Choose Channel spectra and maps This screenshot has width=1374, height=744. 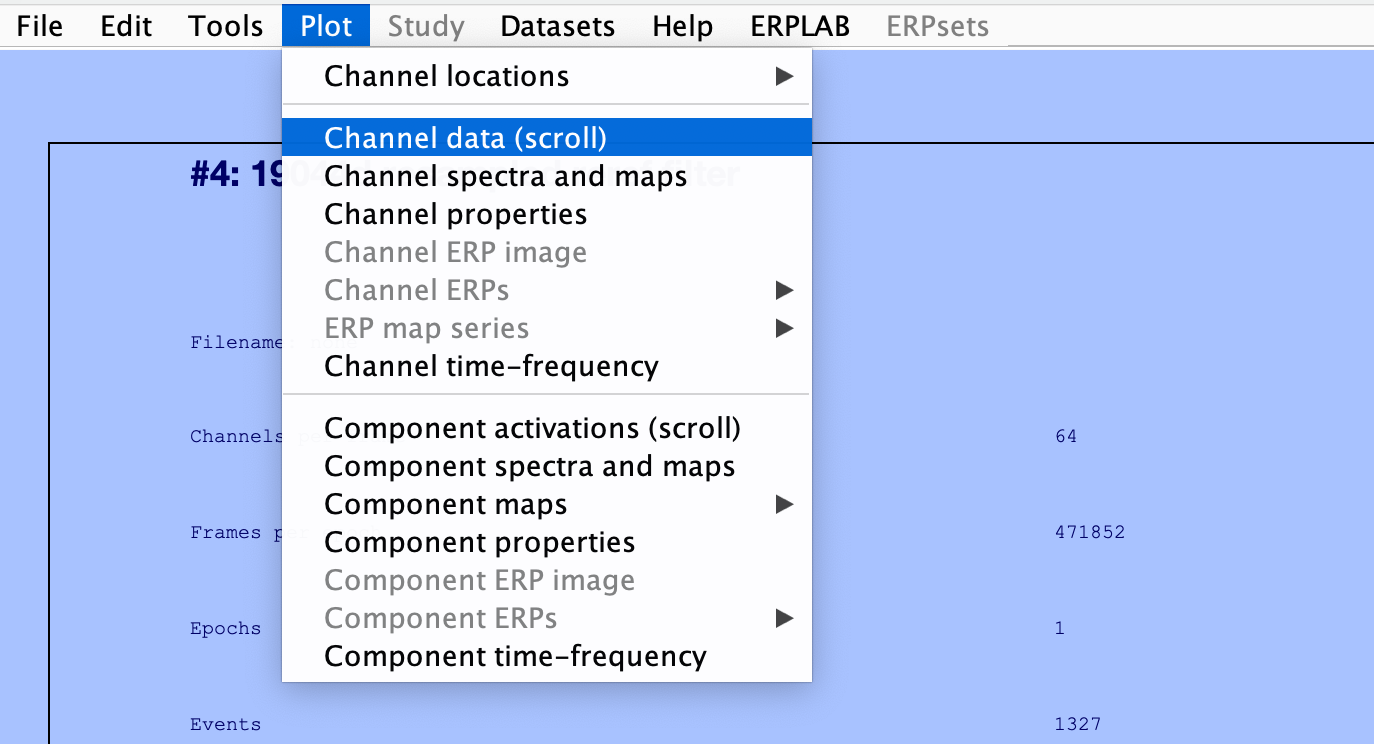click(506, 176)
